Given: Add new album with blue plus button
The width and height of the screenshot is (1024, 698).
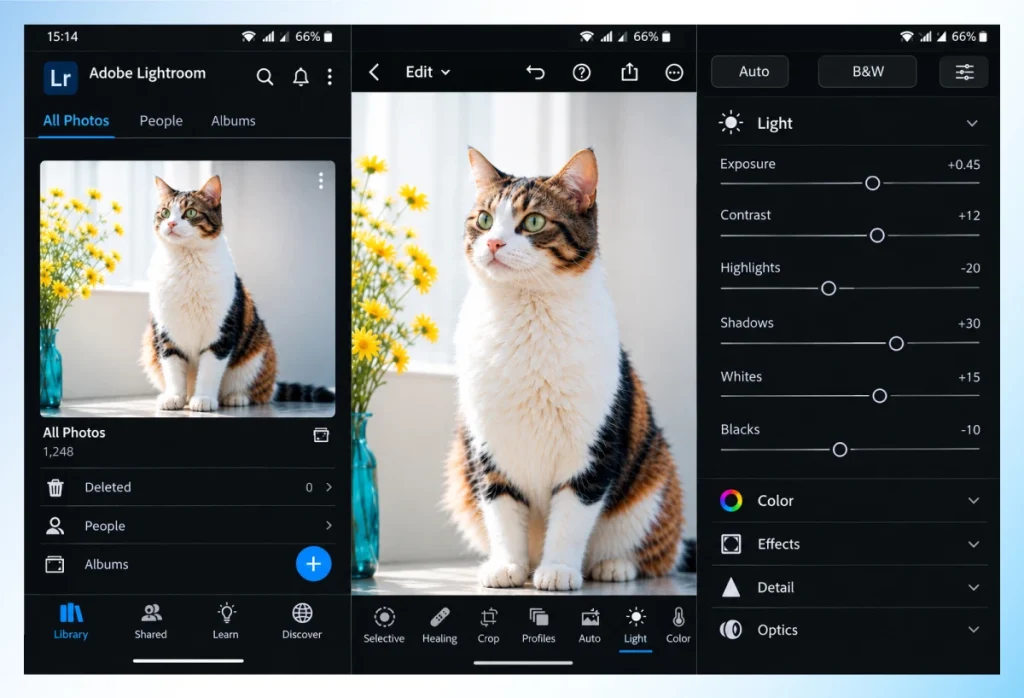Looking at the screenshot, I should [313, 564].
